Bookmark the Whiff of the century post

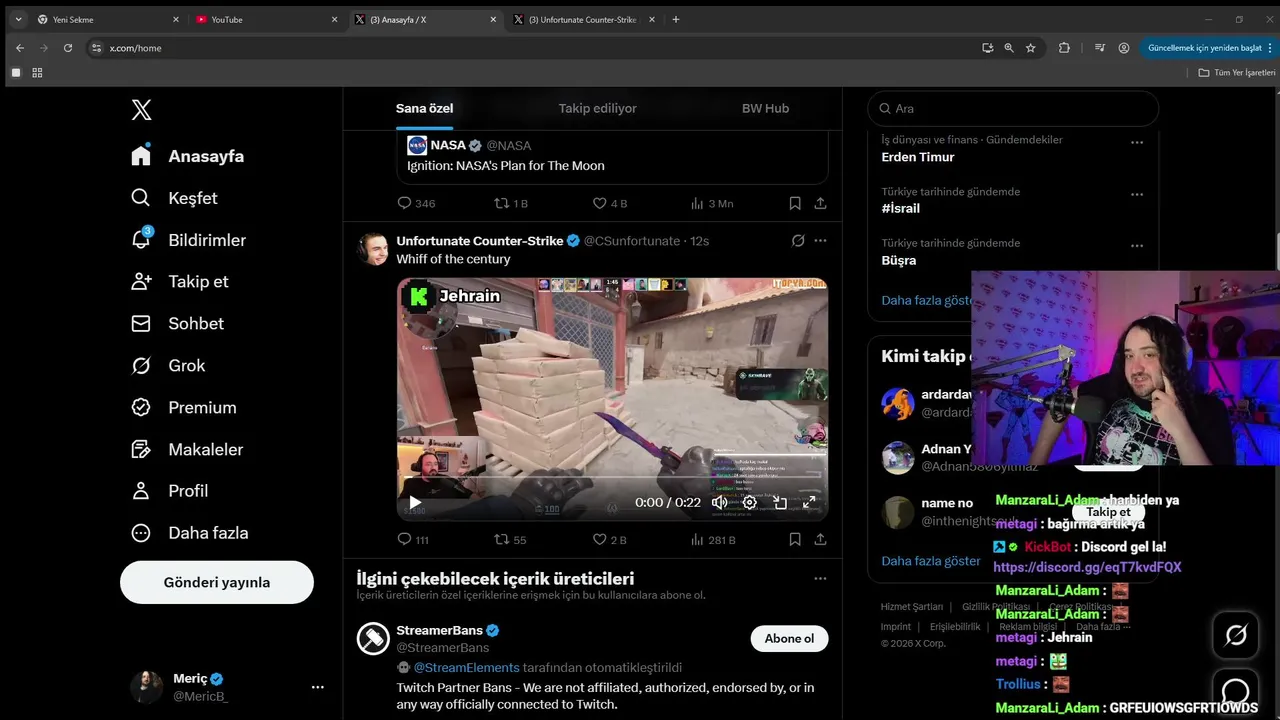coord(795,540)
